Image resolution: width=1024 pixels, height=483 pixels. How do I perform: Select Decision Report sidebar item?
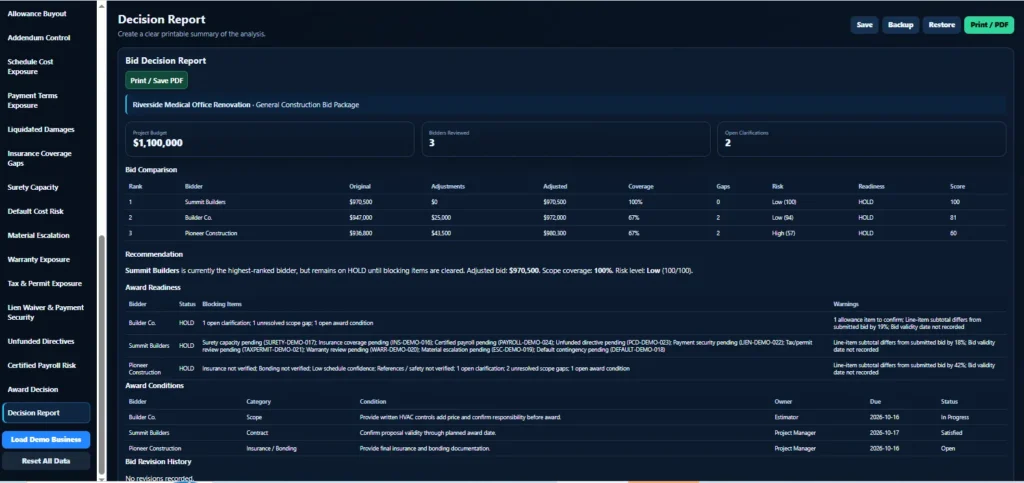tap(46, 413)
